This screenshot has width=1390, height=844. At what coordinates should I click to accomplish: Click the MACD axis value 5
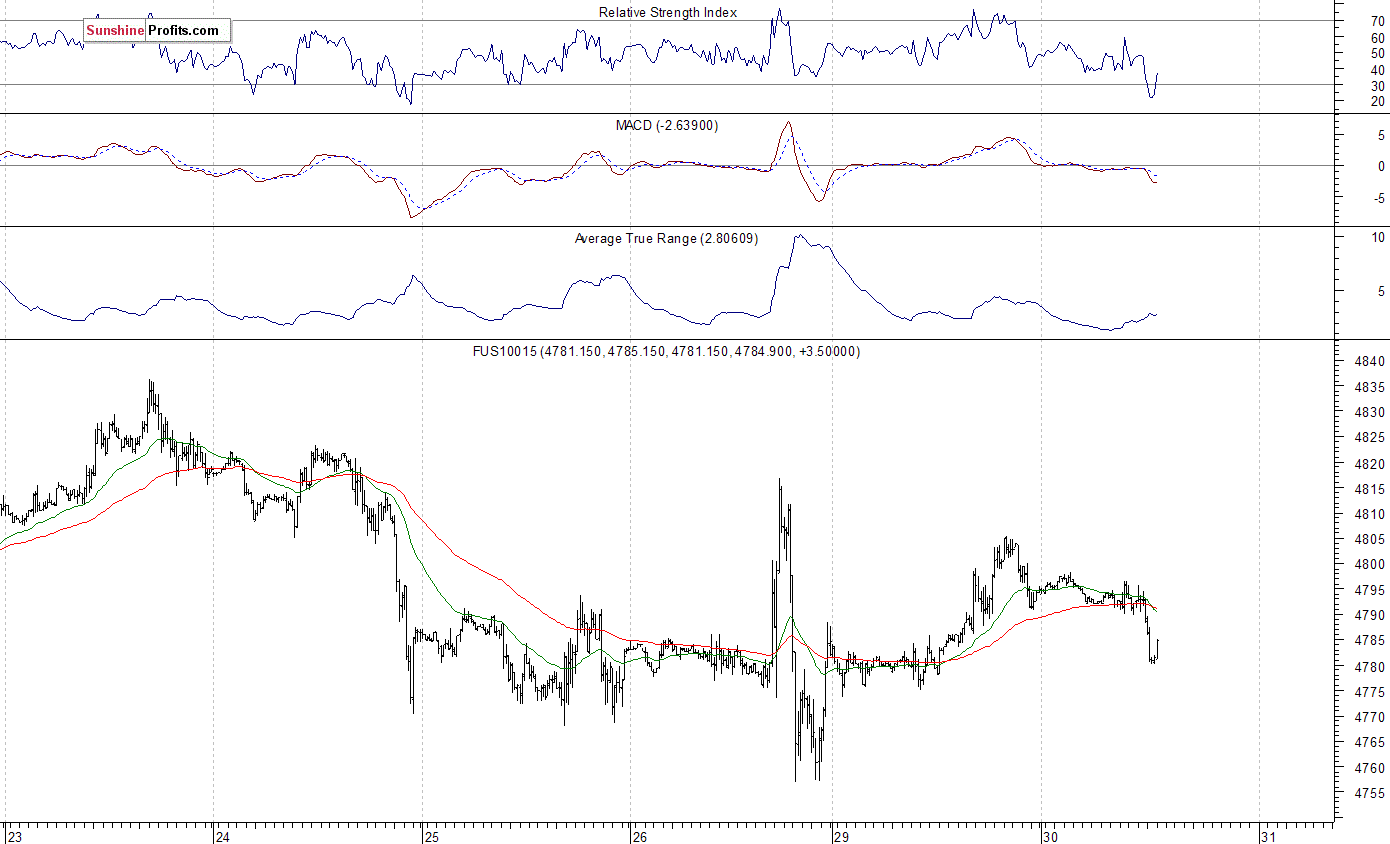(x=1380, y=134)
